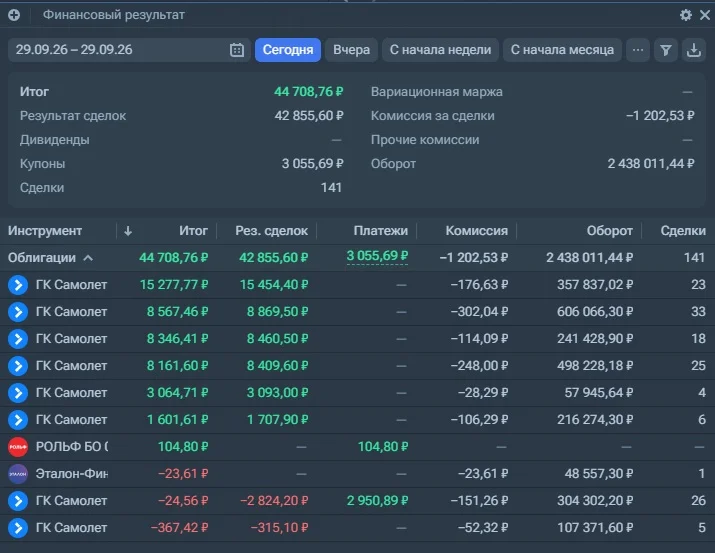Click −1 202,53 ₽ in the Облигации row
Image resolution: width=715 pixels, height=553 pixels.
click(x=474, y=258)
